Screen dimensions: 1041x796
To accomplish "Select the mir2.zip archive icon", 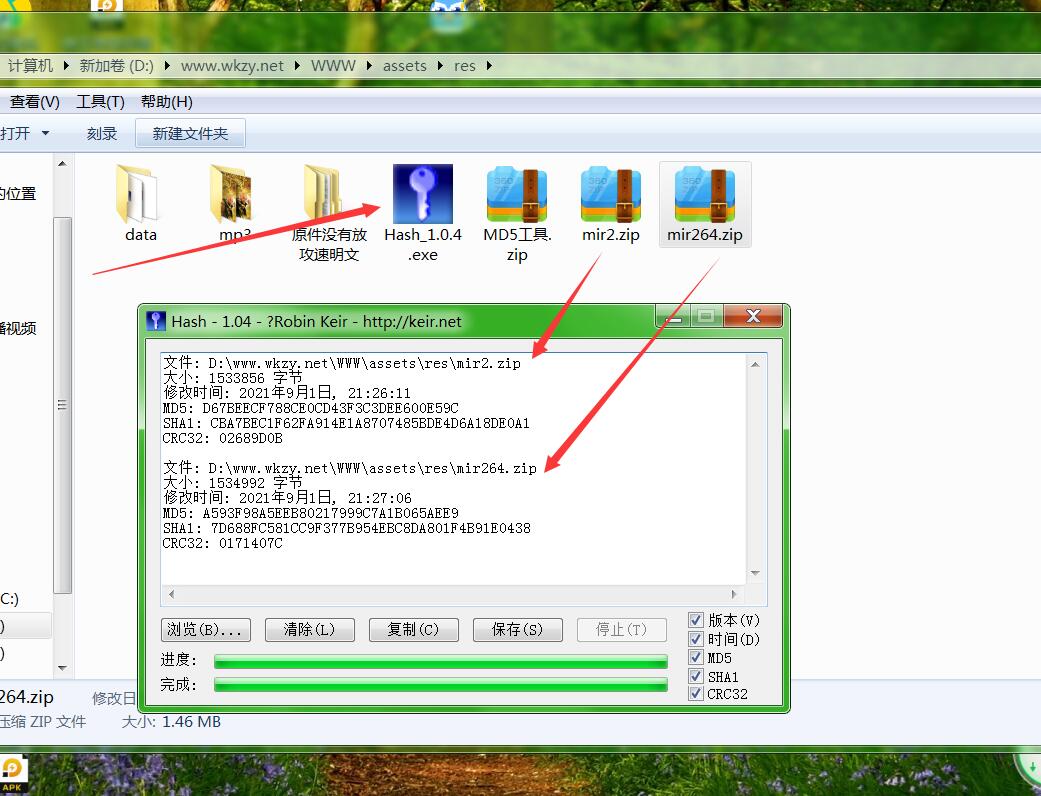I will click(x=611, y=195).
